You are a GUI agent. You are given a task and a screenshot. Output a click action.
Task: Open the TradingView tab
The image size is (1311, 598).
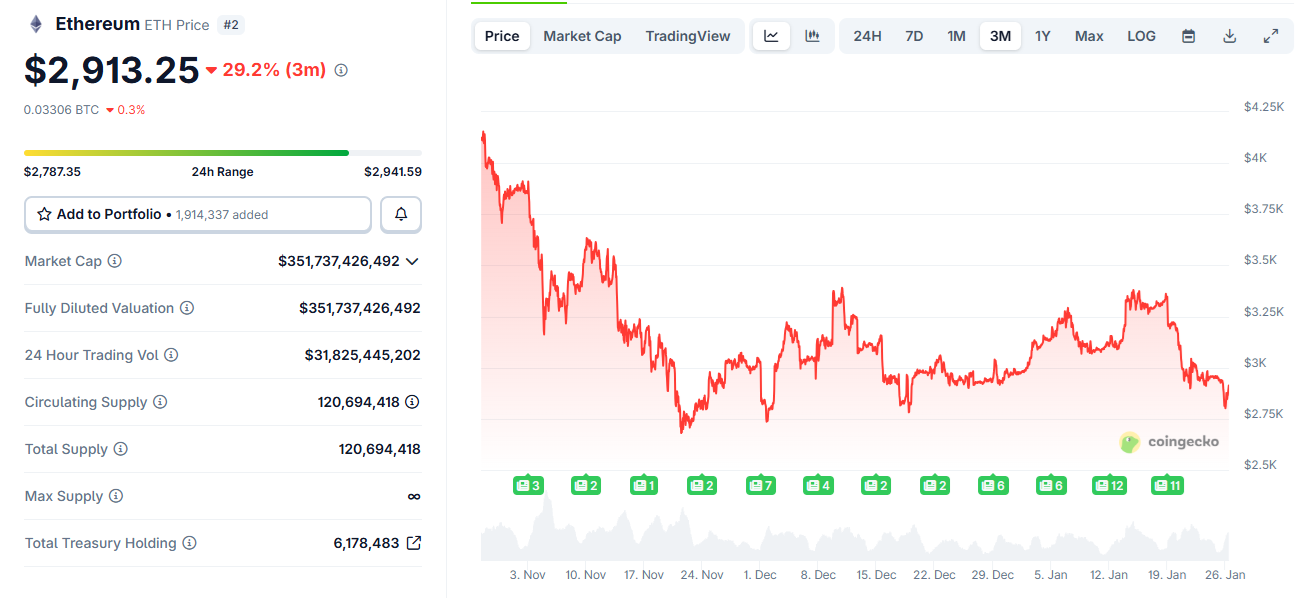(688, 35)
